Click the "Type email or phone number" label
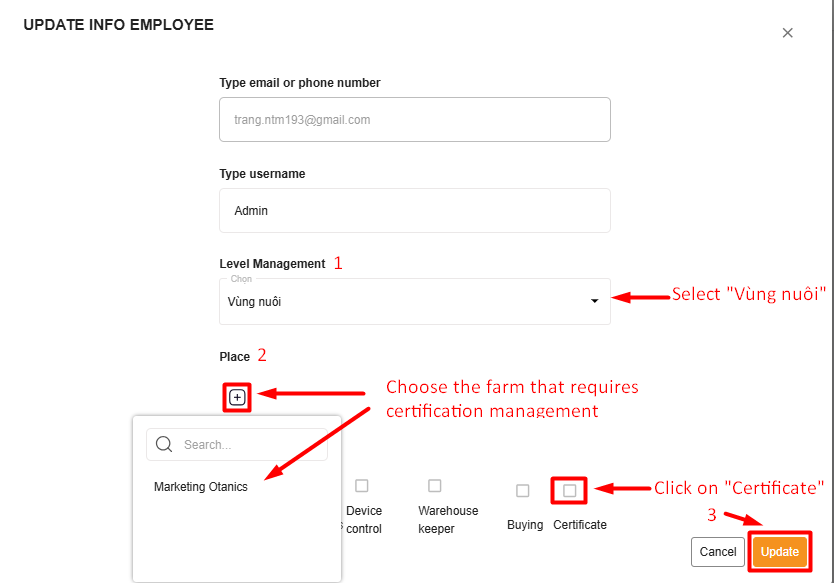 300,83
